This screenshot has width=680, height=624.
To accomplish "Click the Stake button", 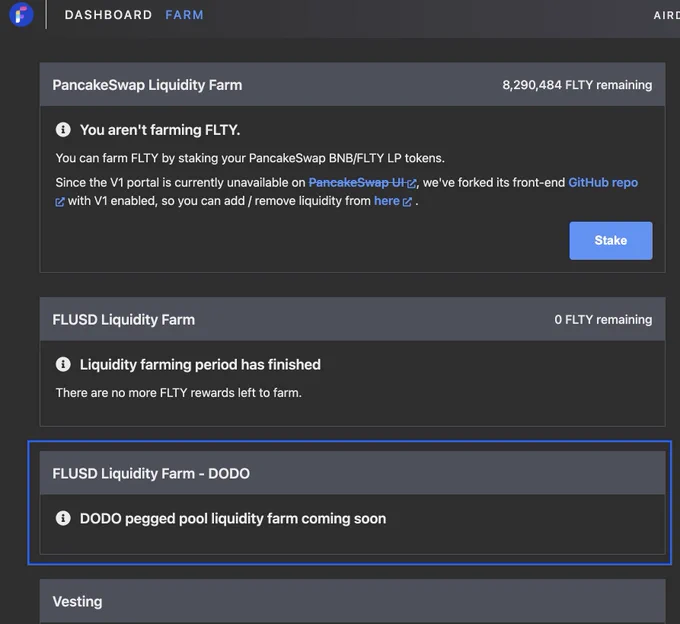I will [611, 241].
